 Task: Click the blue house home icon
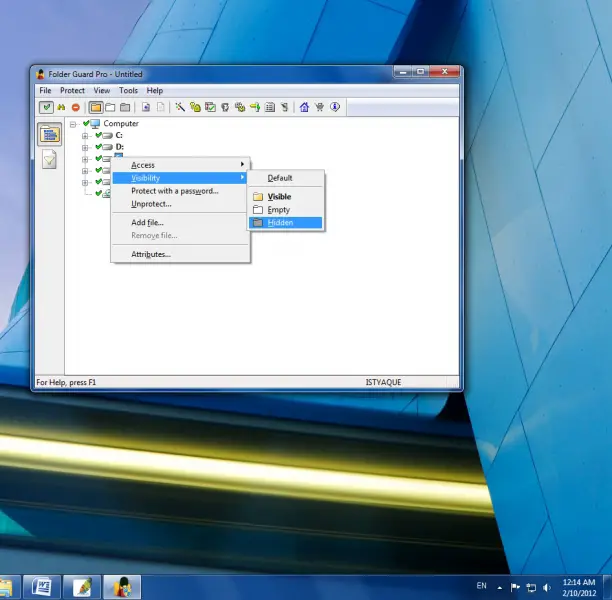tap(304, 107)
